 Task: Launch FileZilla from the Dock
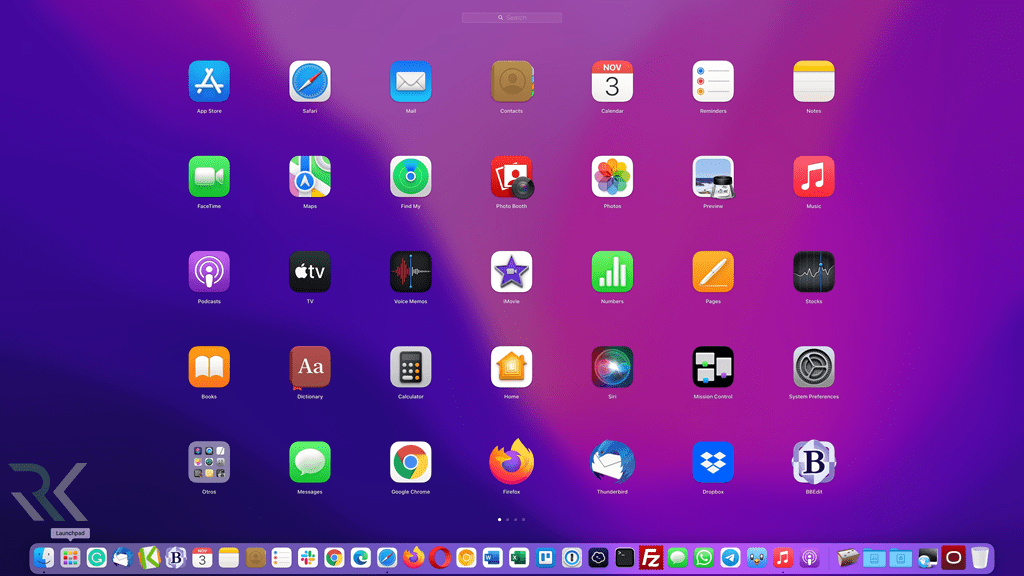650,558
